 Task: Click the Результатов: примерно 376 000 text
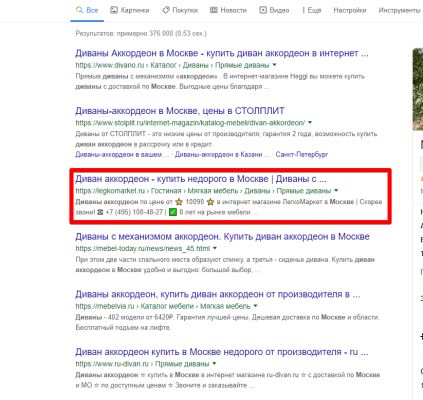coord(141,34)
